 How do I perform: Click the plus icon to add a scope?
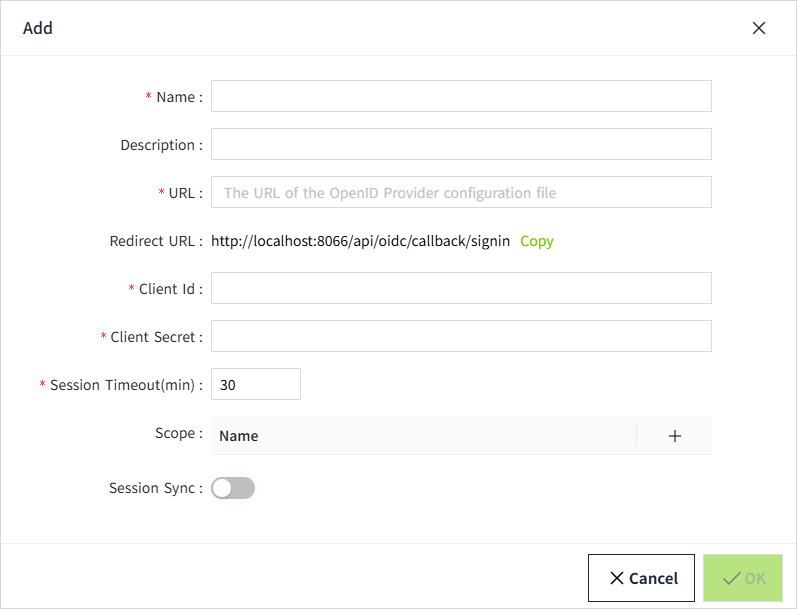pos(675,436)
